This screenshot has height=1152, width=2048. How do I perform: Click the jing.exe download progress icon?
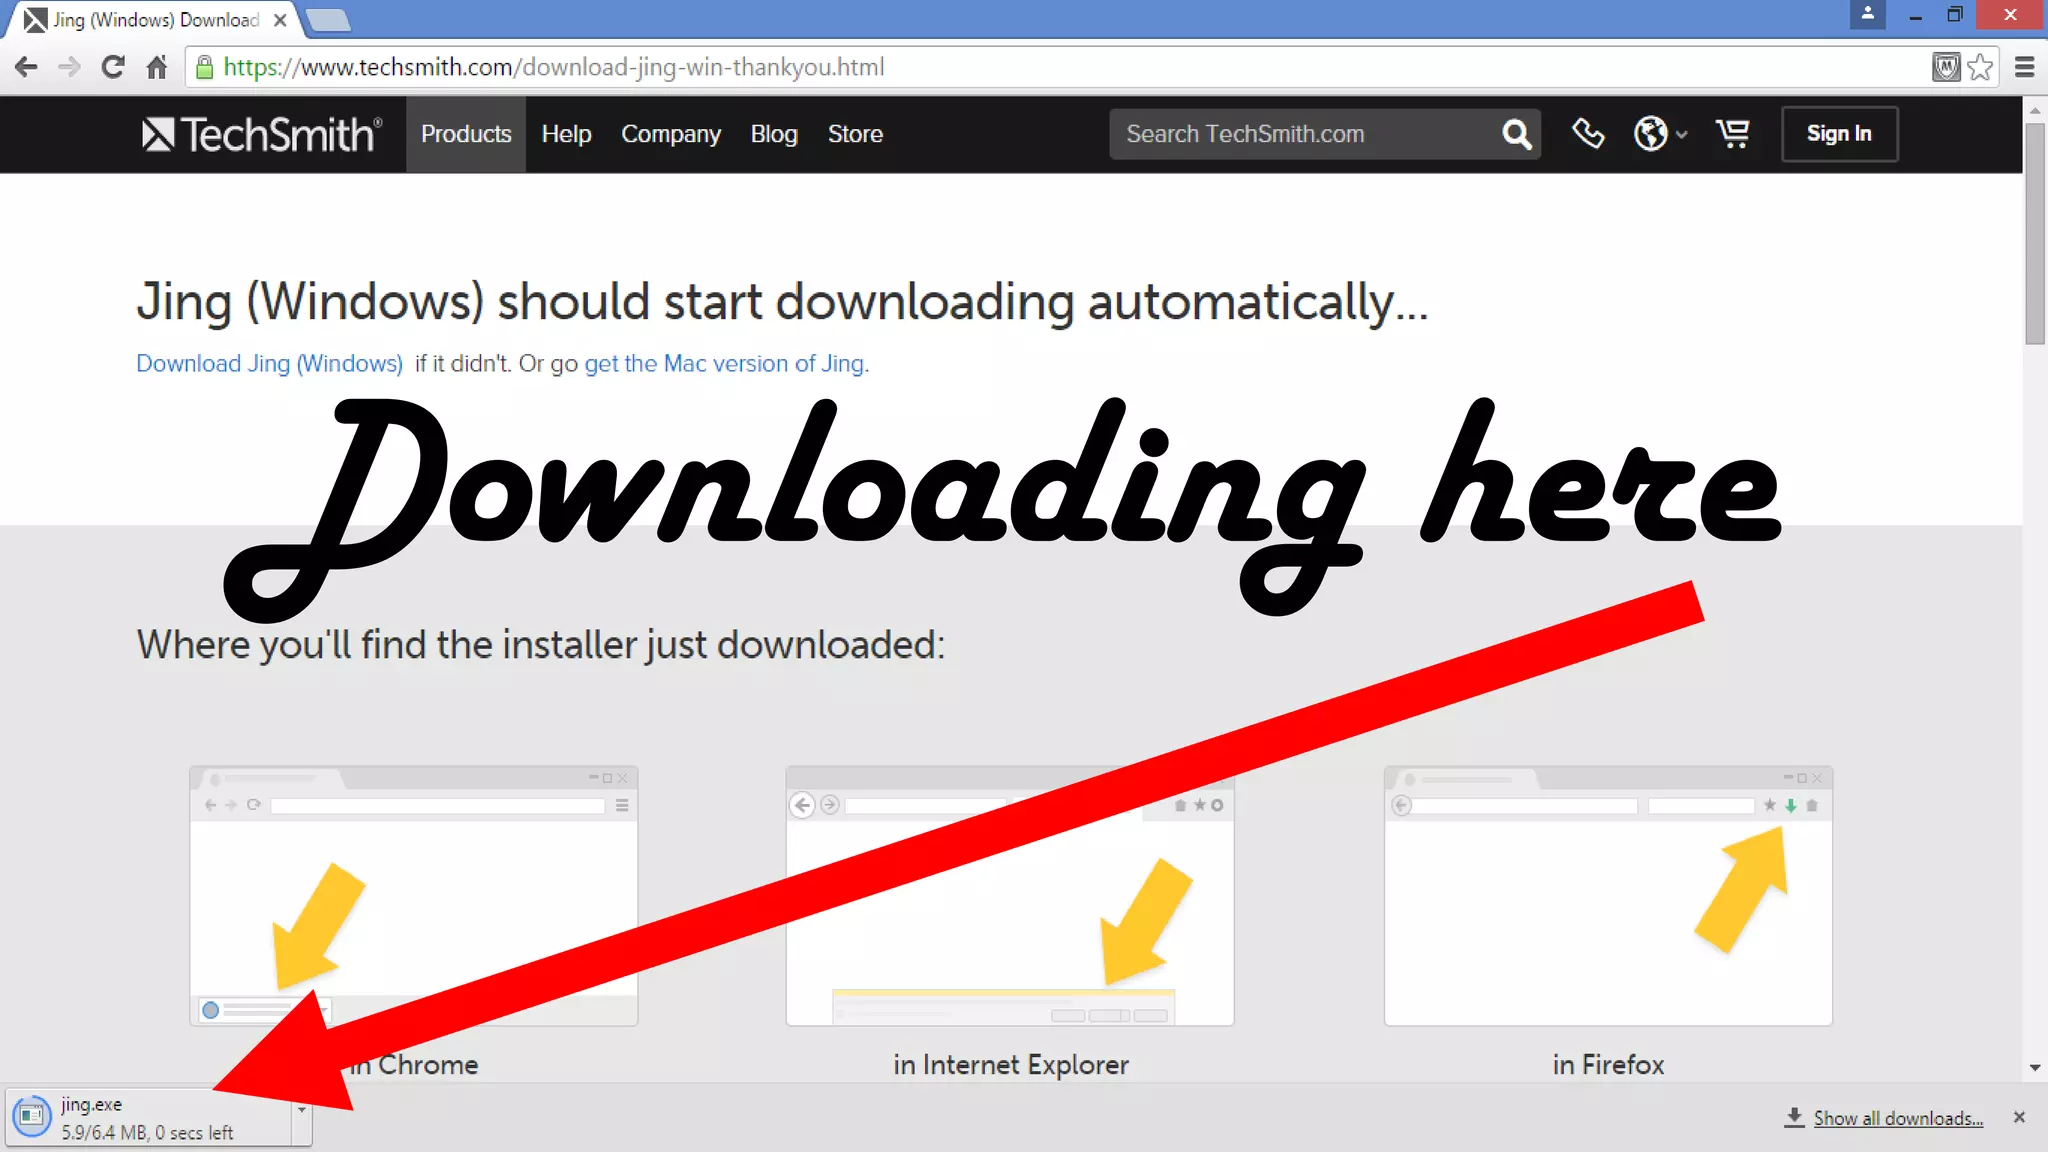(x=31, y=1117)
